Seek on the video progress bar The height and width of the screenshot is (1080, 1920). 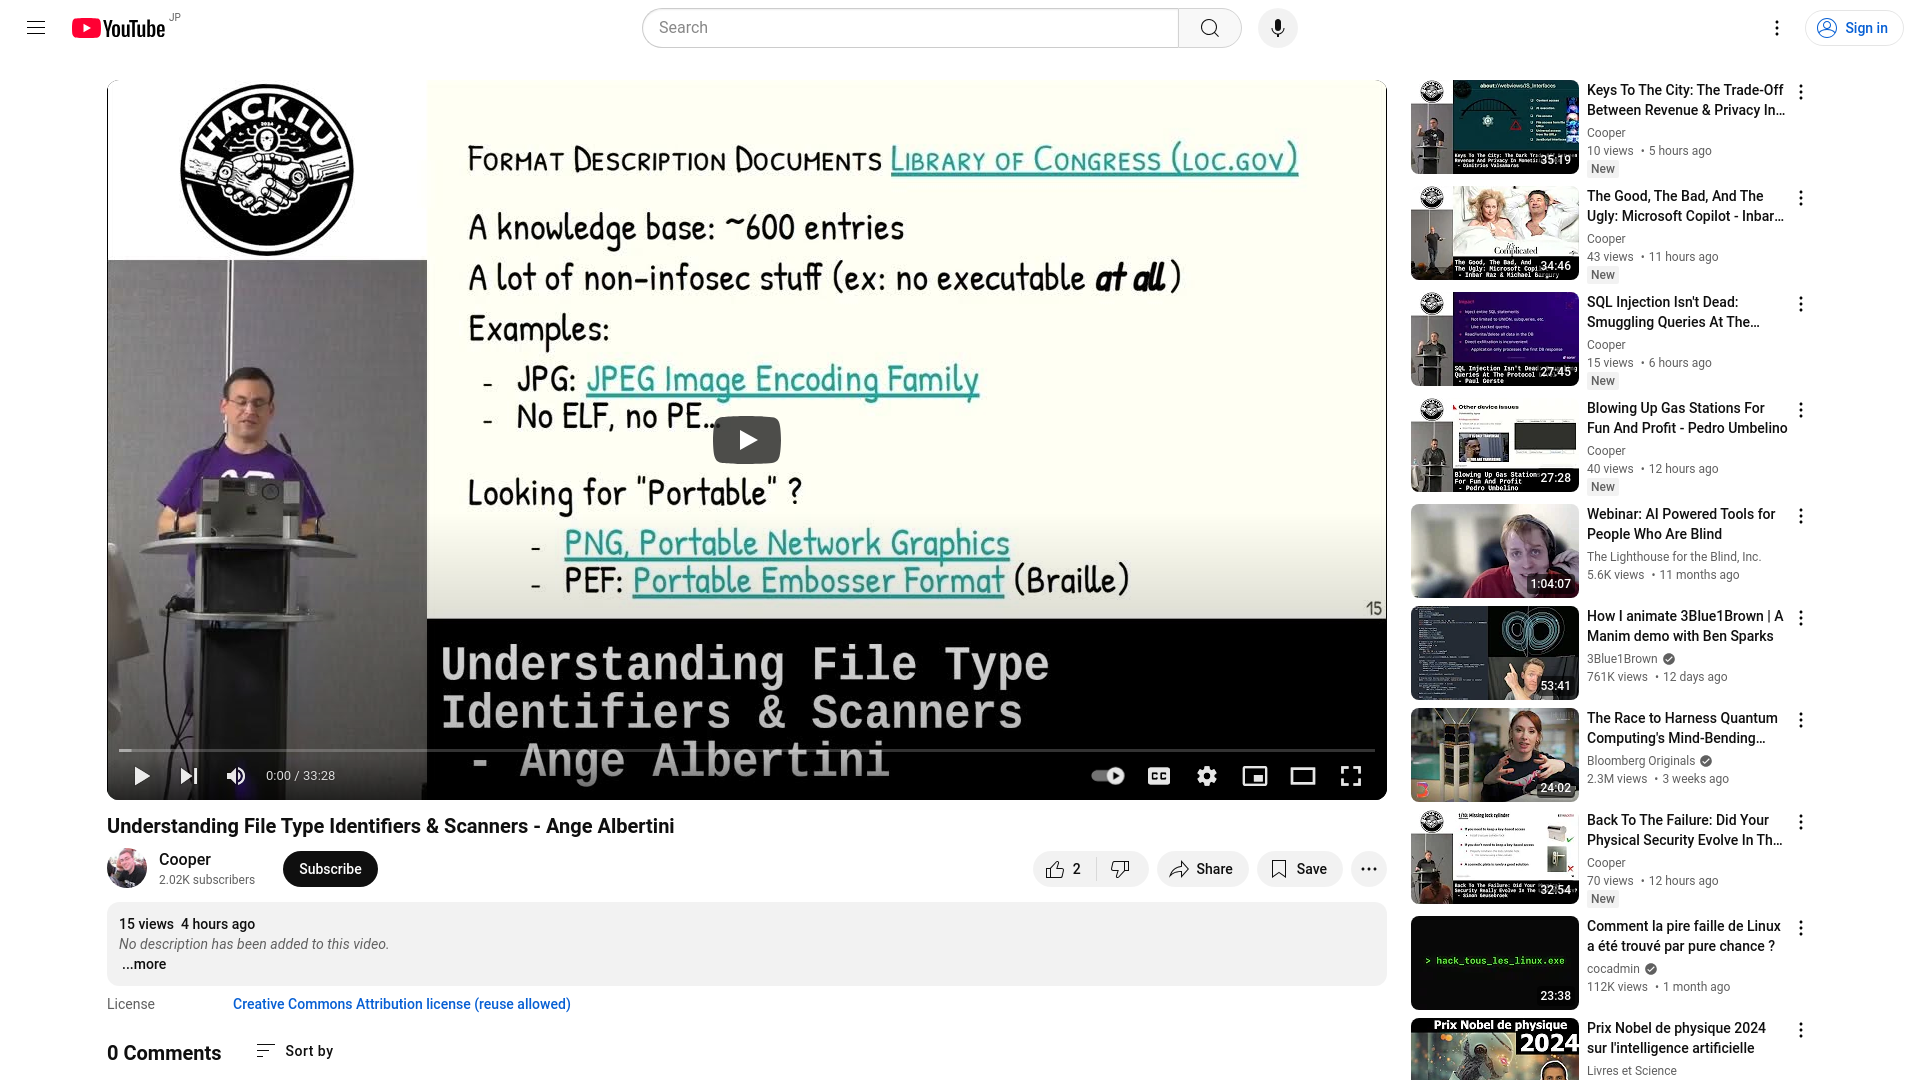point(747,750)
